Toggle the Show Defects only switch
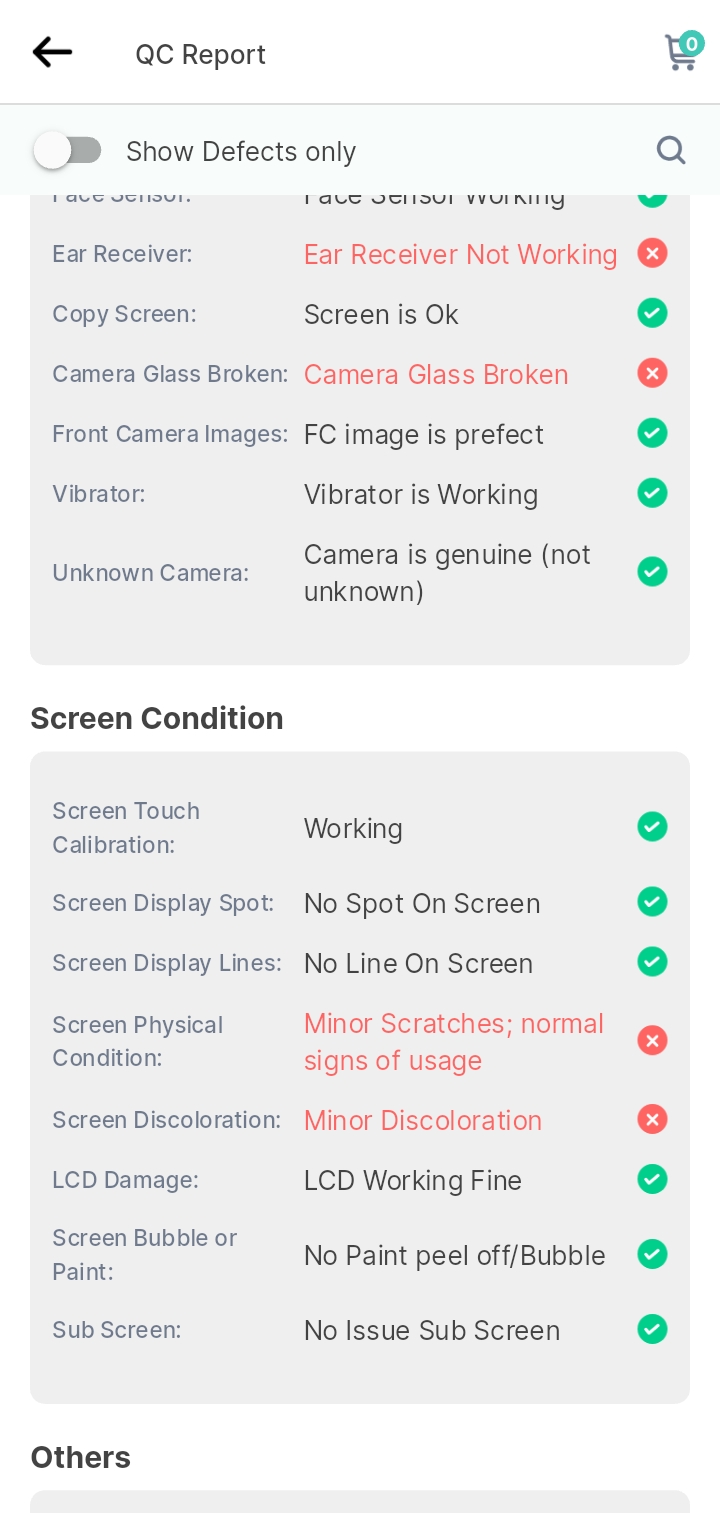The image size is (720, 1513). click(x=68, y=151)
